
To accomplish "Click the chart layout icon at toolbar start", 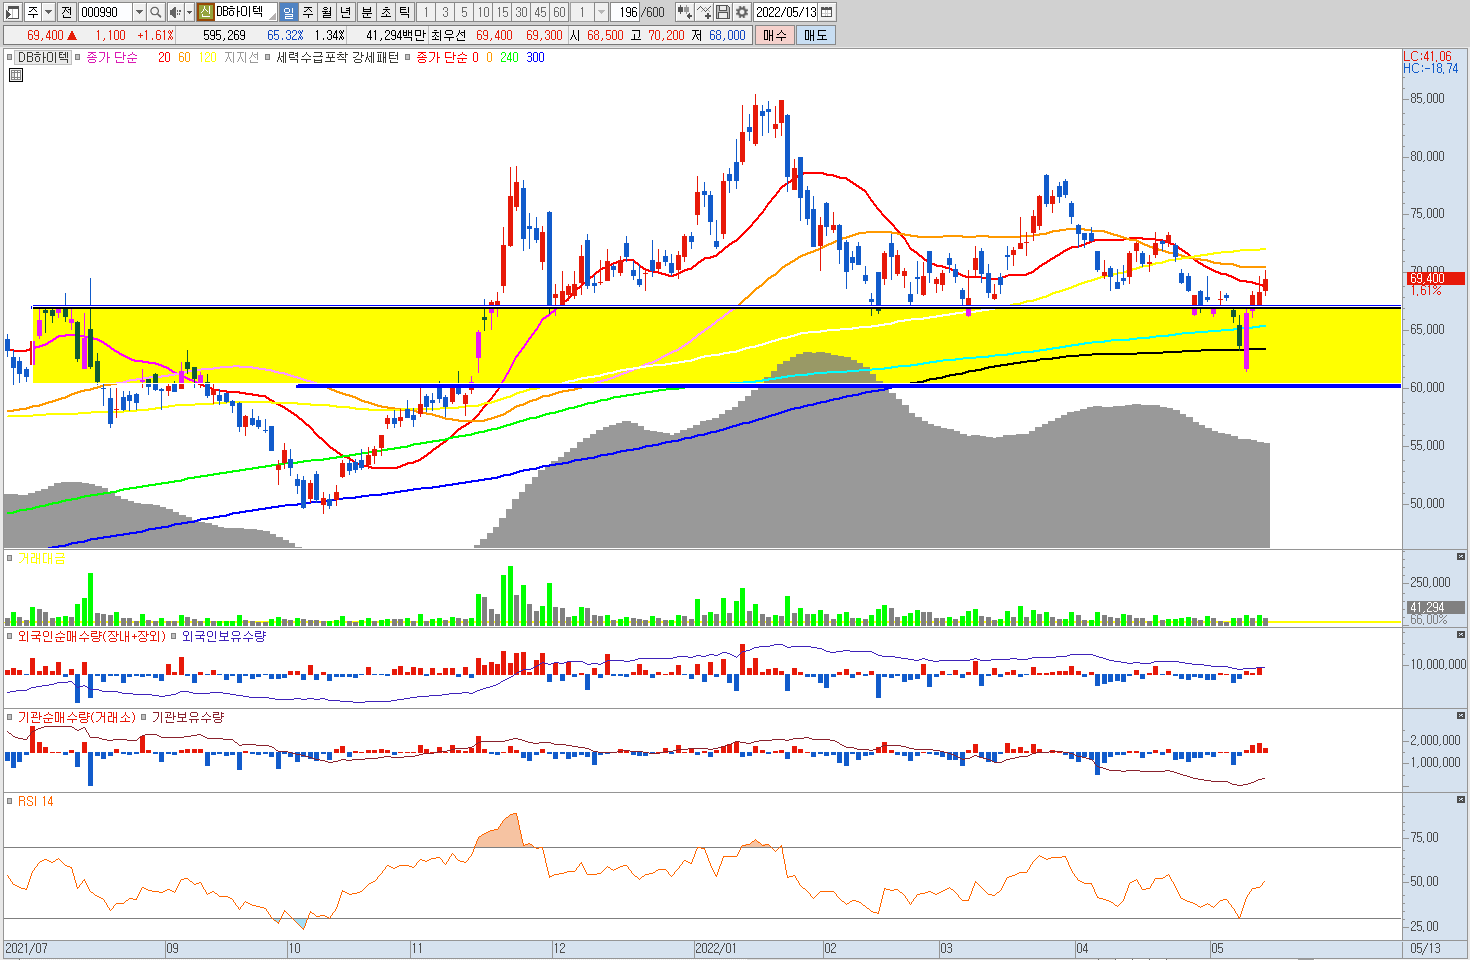I will (x=13, y=12).
